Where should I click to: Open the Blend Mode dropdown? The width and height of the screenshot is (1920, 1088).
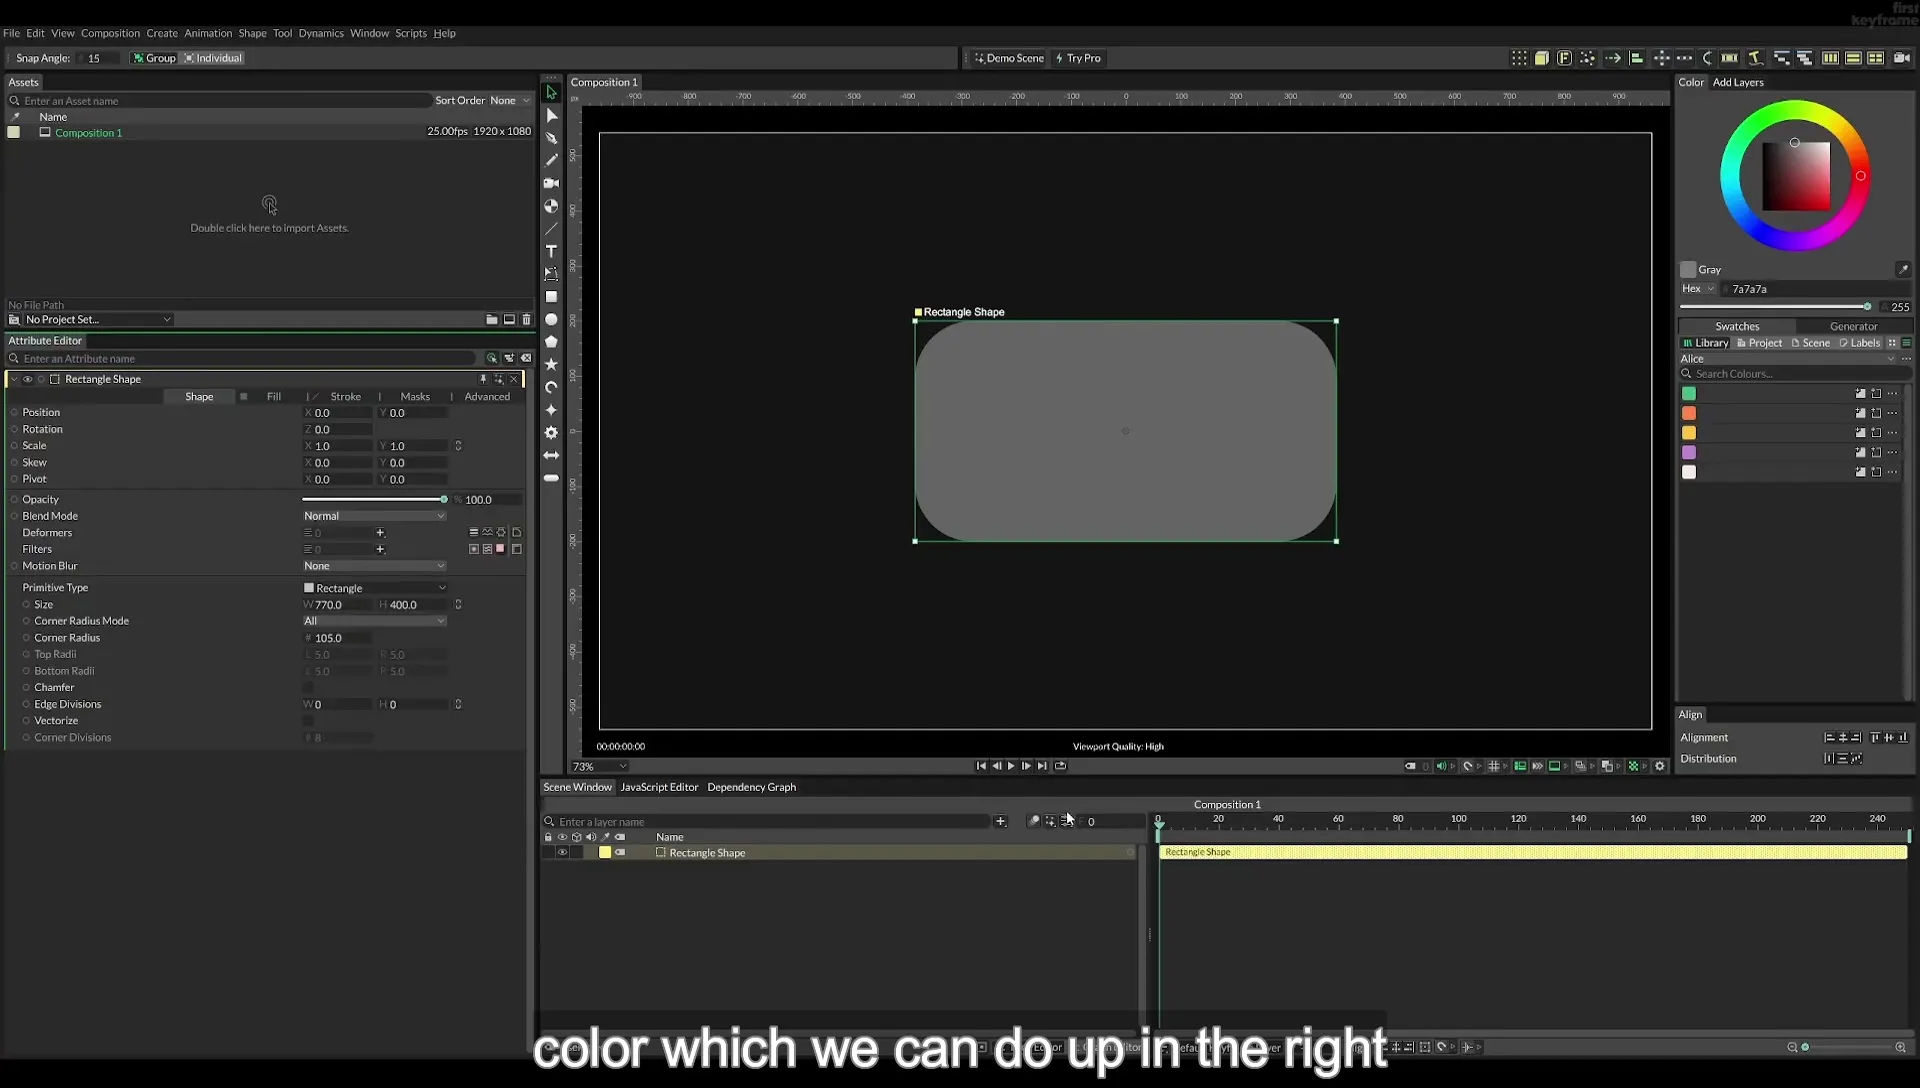(x=374, y=516)
